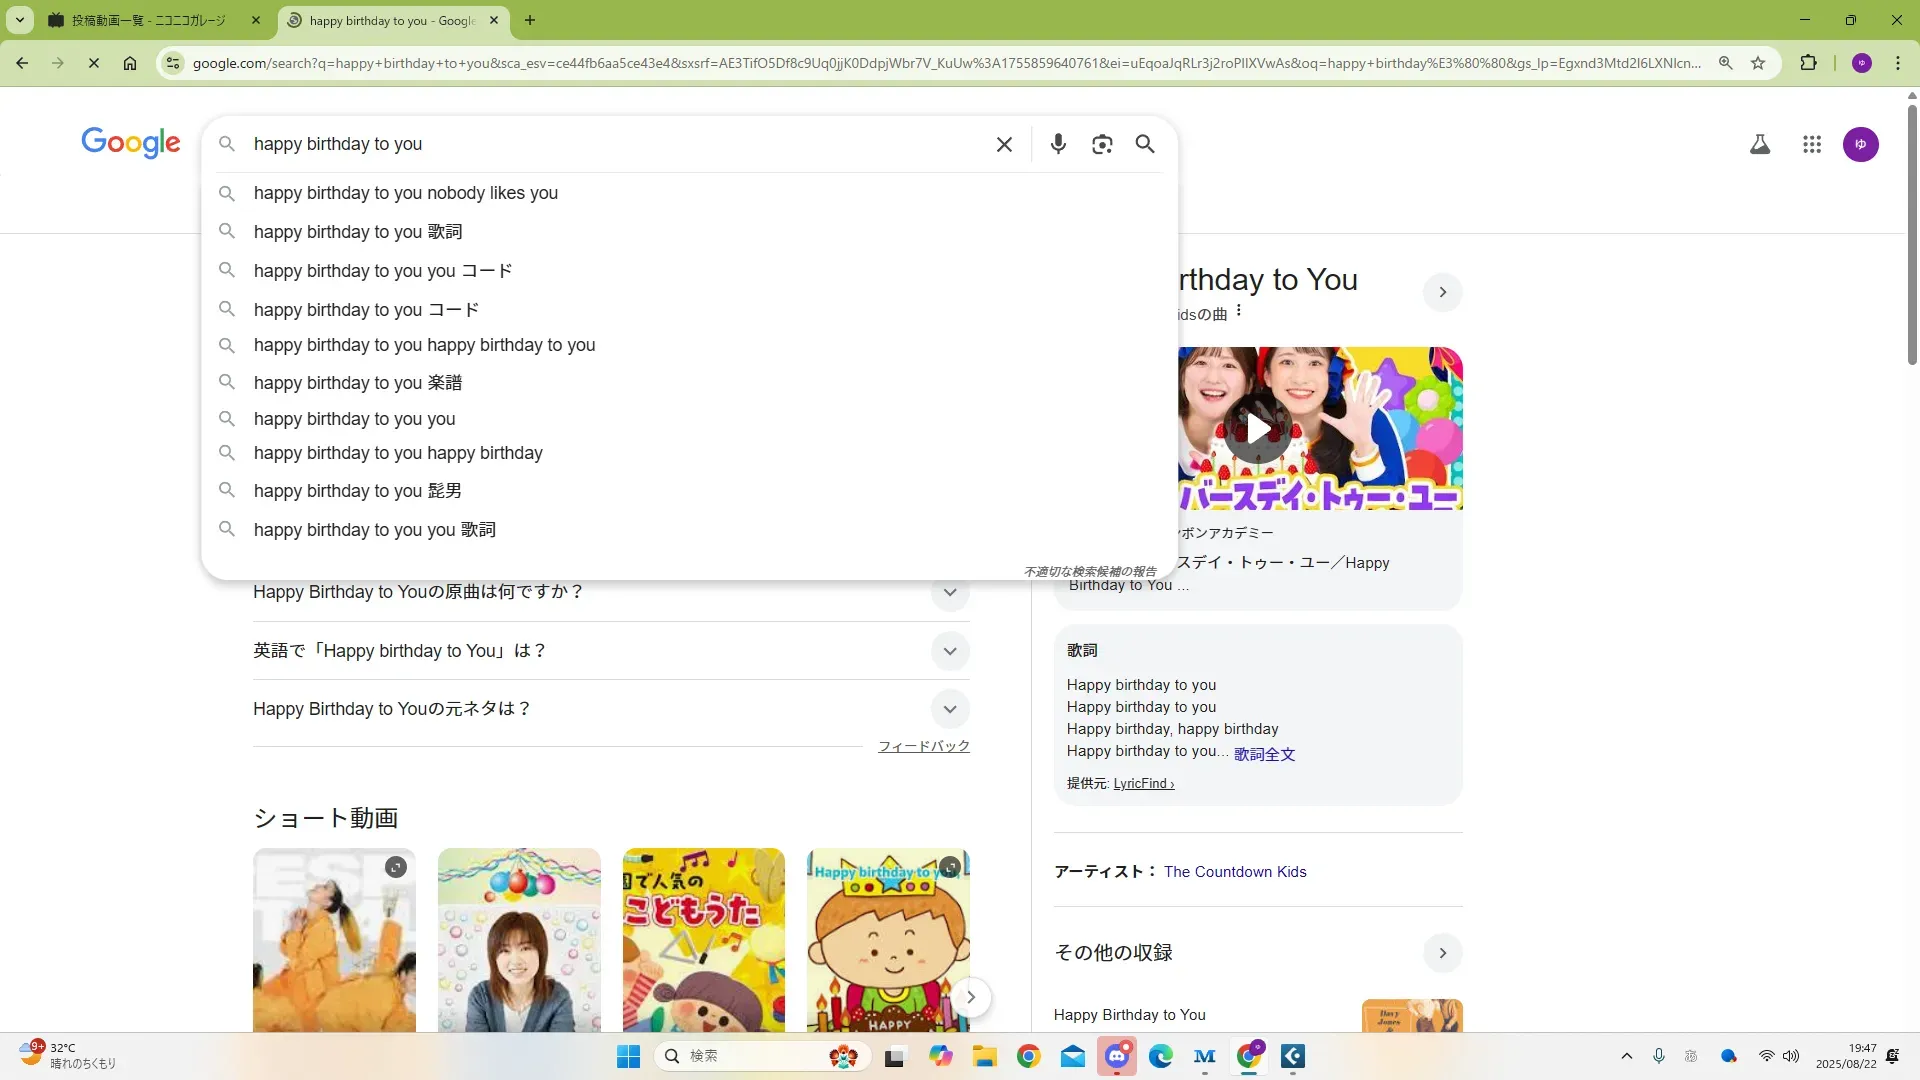Image resolution: width=1920 pixels, height=1080 pixels.
Task: Switch to the ニコニコガレージ tab
Action: (148, 20)
